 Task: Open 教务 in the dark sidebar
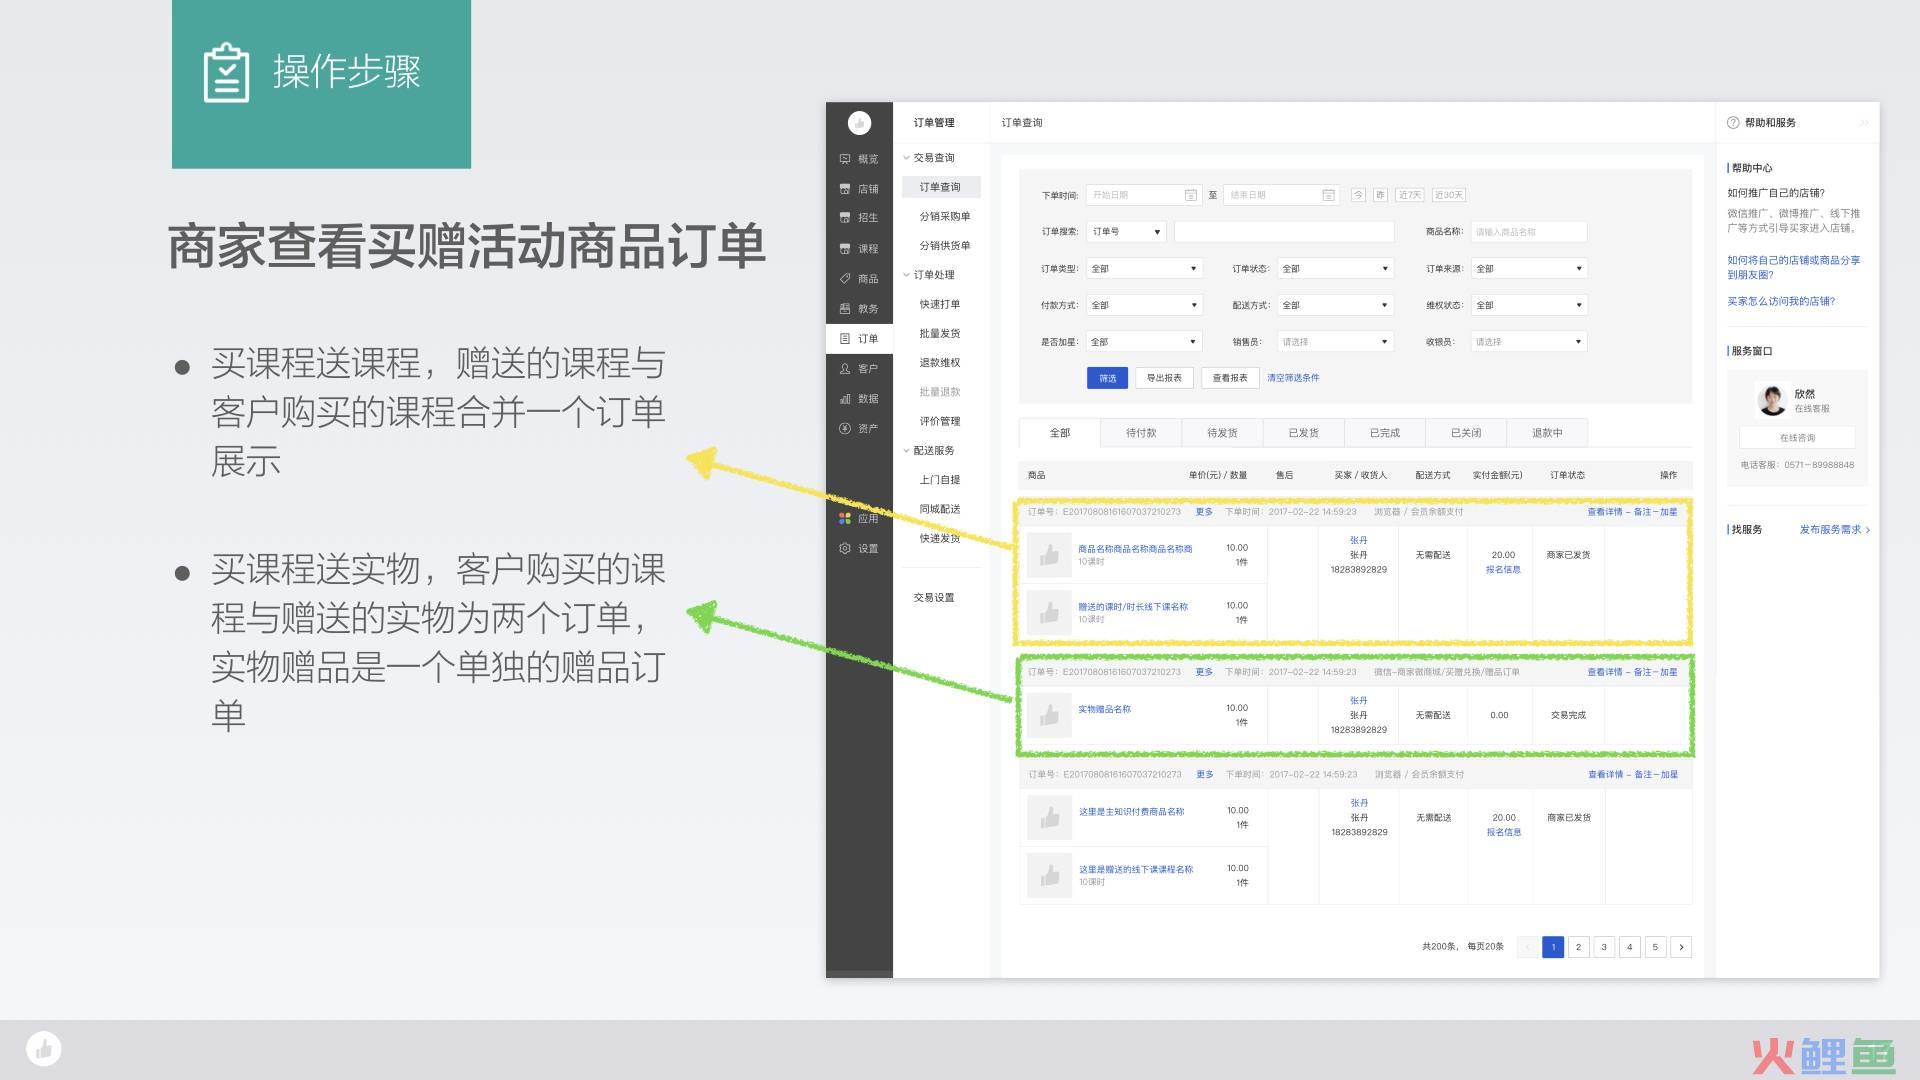click(859, 308)
